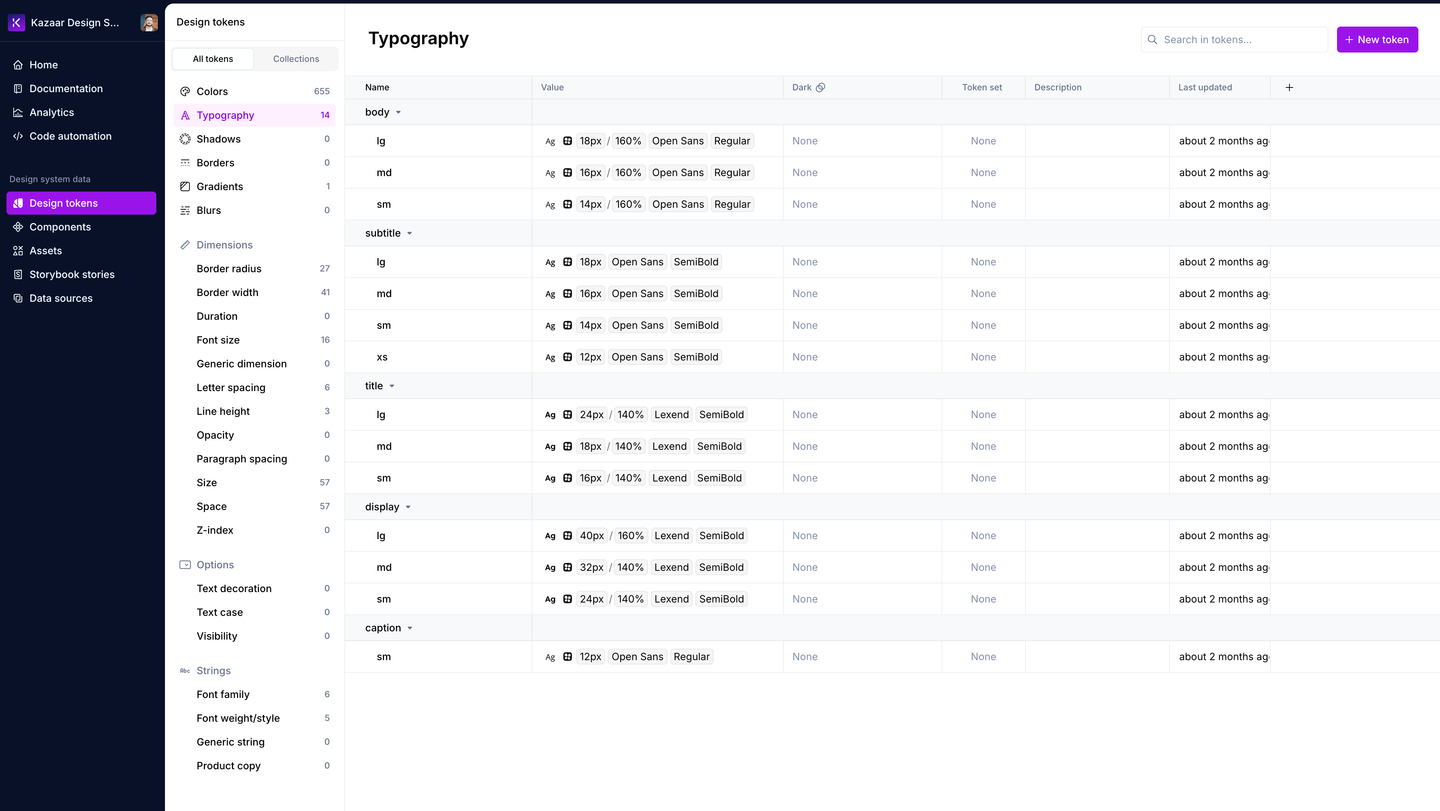1440x811 pixels.
Task: Focus the Search in tokens field
Action: [1234, 40]
